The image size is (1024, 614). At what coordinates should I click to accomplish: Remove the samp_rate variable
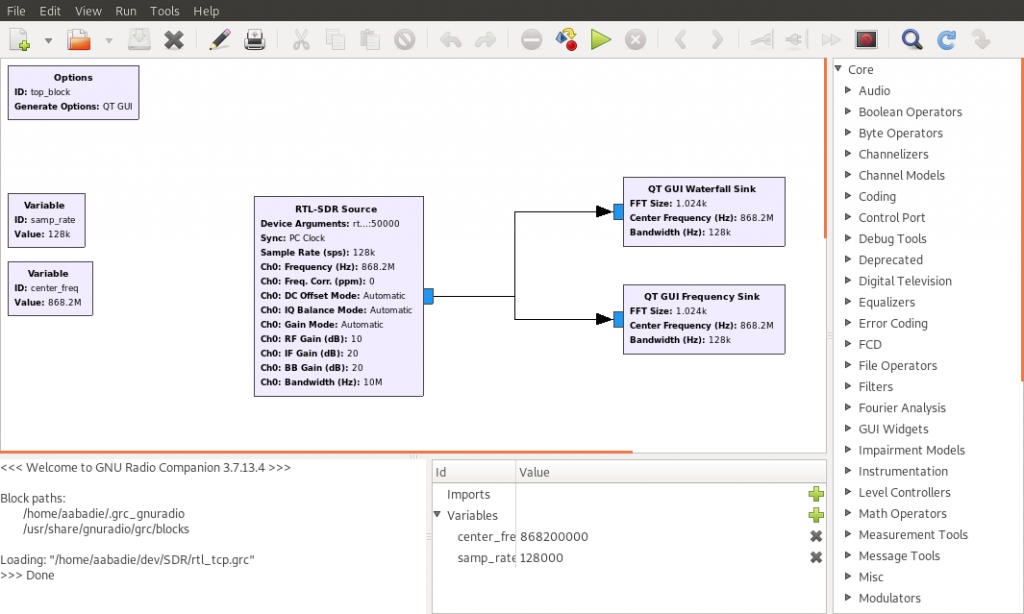(816, 557)
